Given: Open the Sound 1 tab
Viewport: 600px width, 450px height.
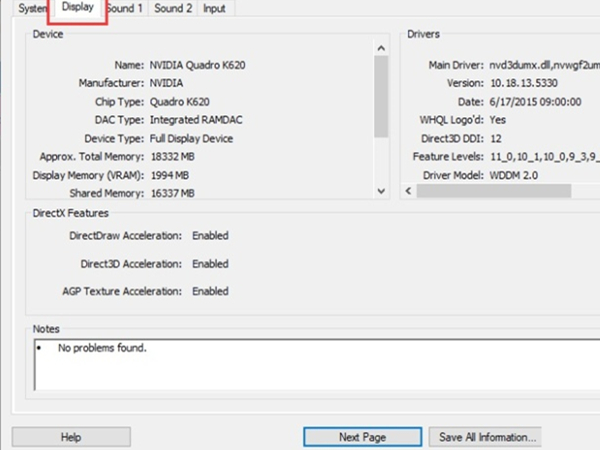Looking at the screenshot, I should coord(125,8).
